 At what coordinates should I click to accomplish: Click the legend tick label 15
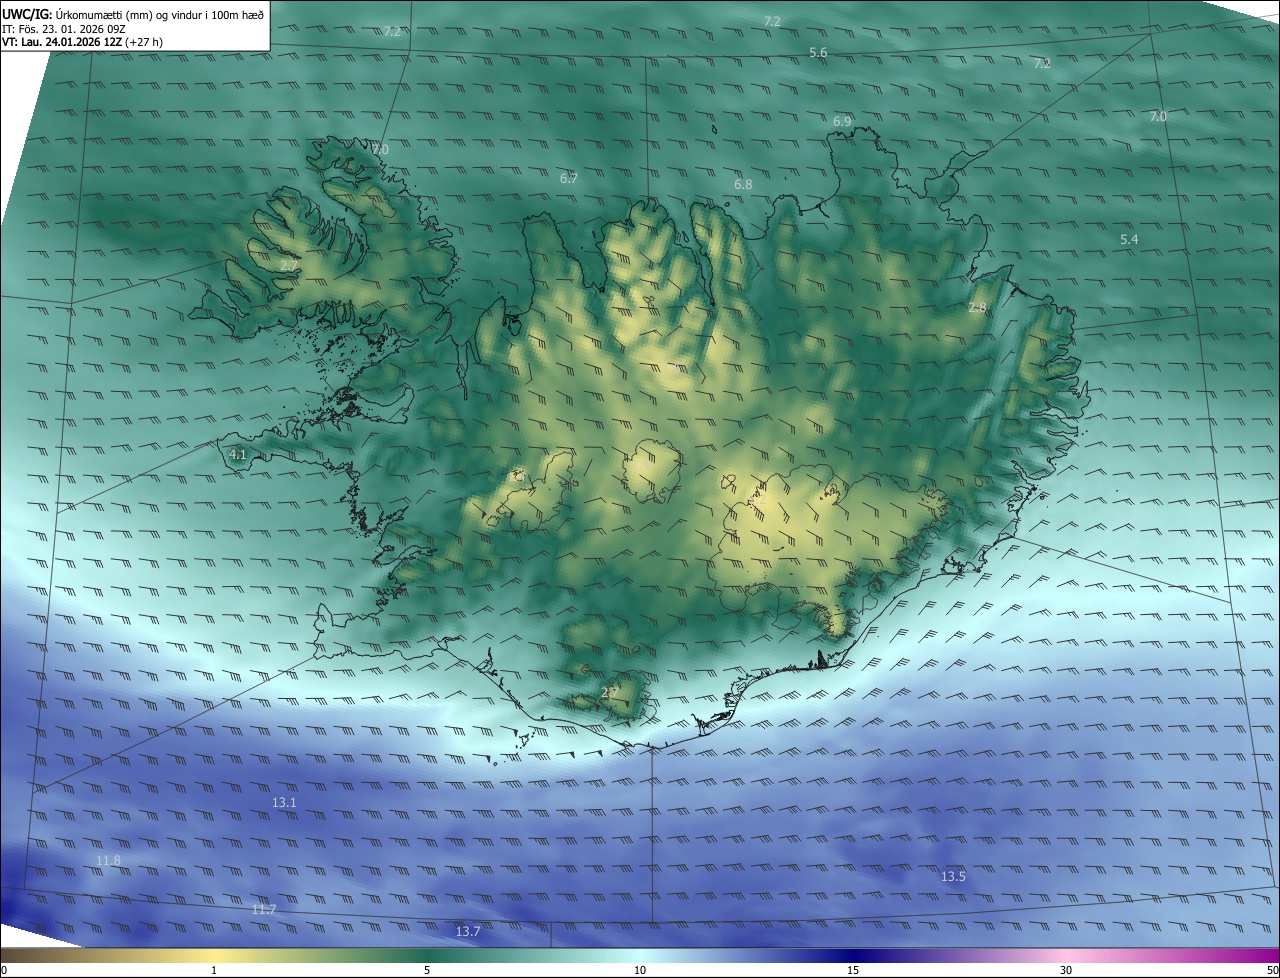coord(853,970)
